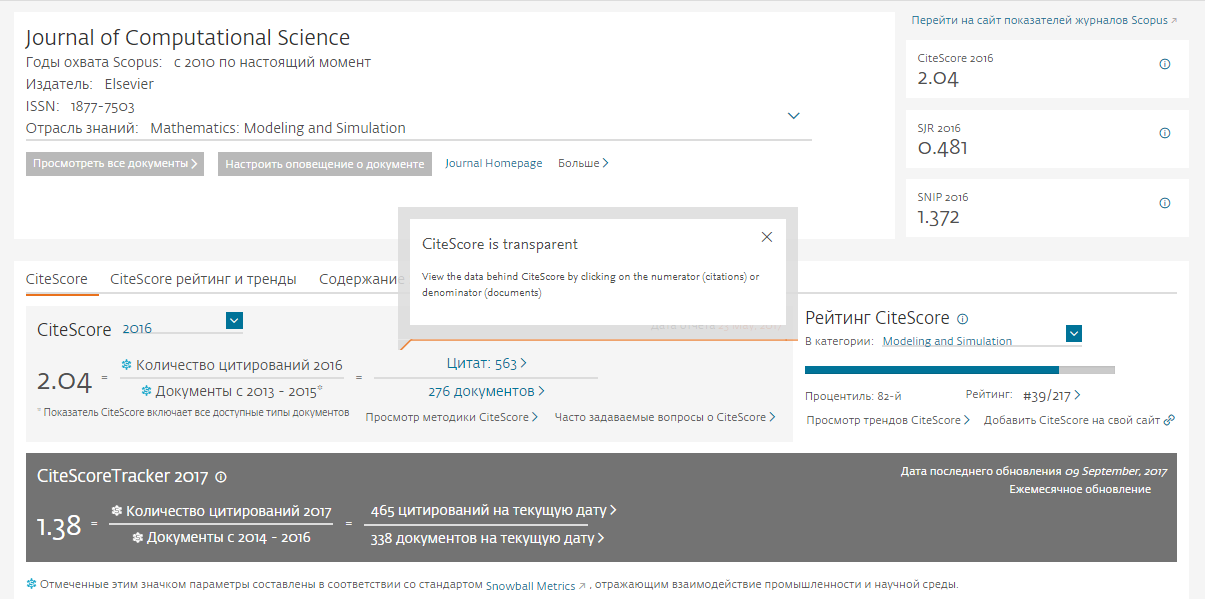The image size is (1205, 599).
Task: Click the SNIP 2016 info icon
Action: click(x=1164, y=202)
